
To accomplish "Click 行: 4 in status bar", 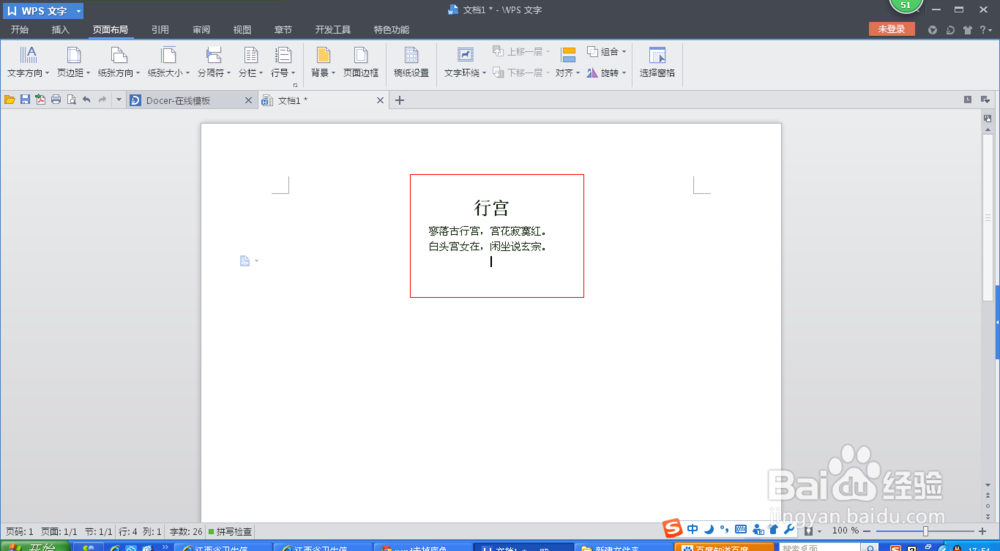I will (128, 531).
